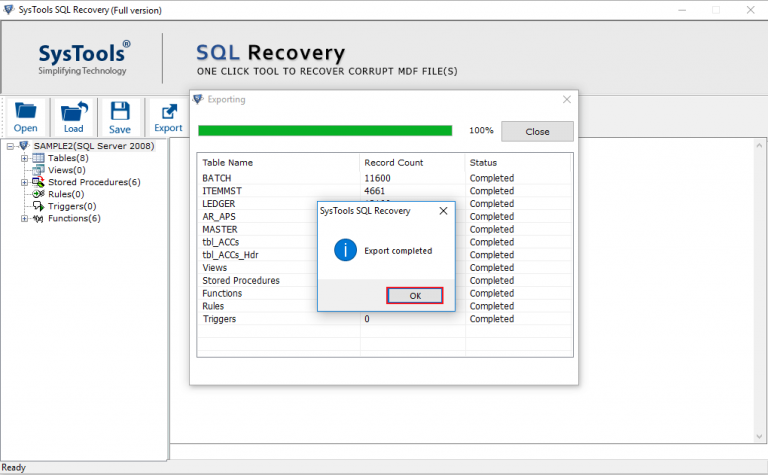Image resolution: width=768 pixels, height=475 pixels.
Task: Click the Export toolbar icon
Action: (x=169, y=112)
